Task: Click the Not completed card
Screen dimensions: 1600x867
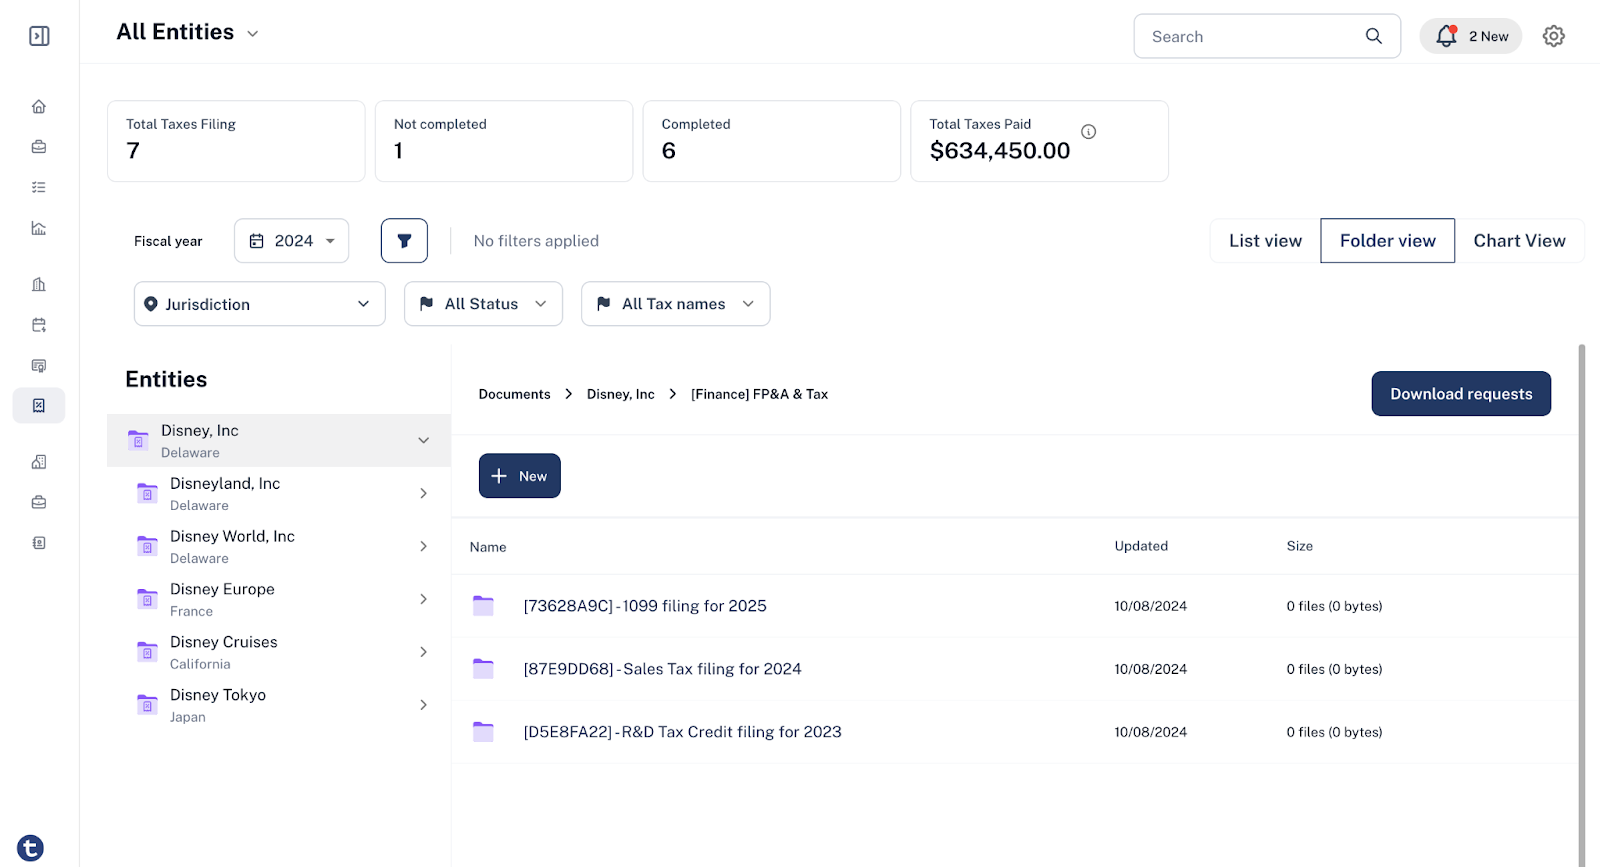Action: click(504, 141)
